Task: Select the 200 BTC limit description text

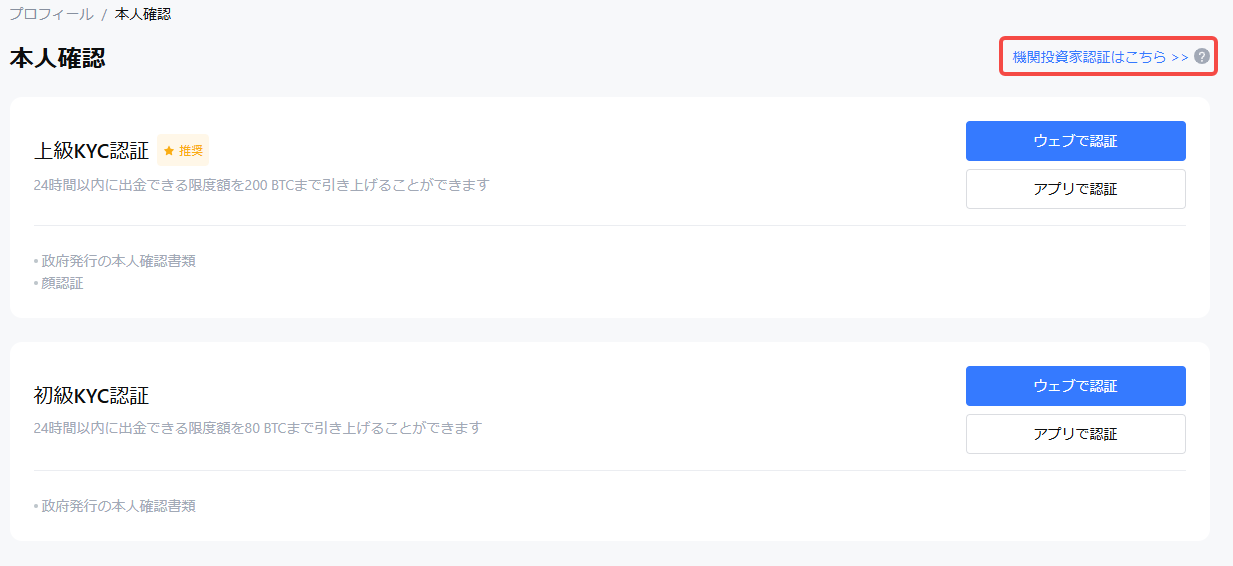Action: pyautogui.click(x=262, y=185)
